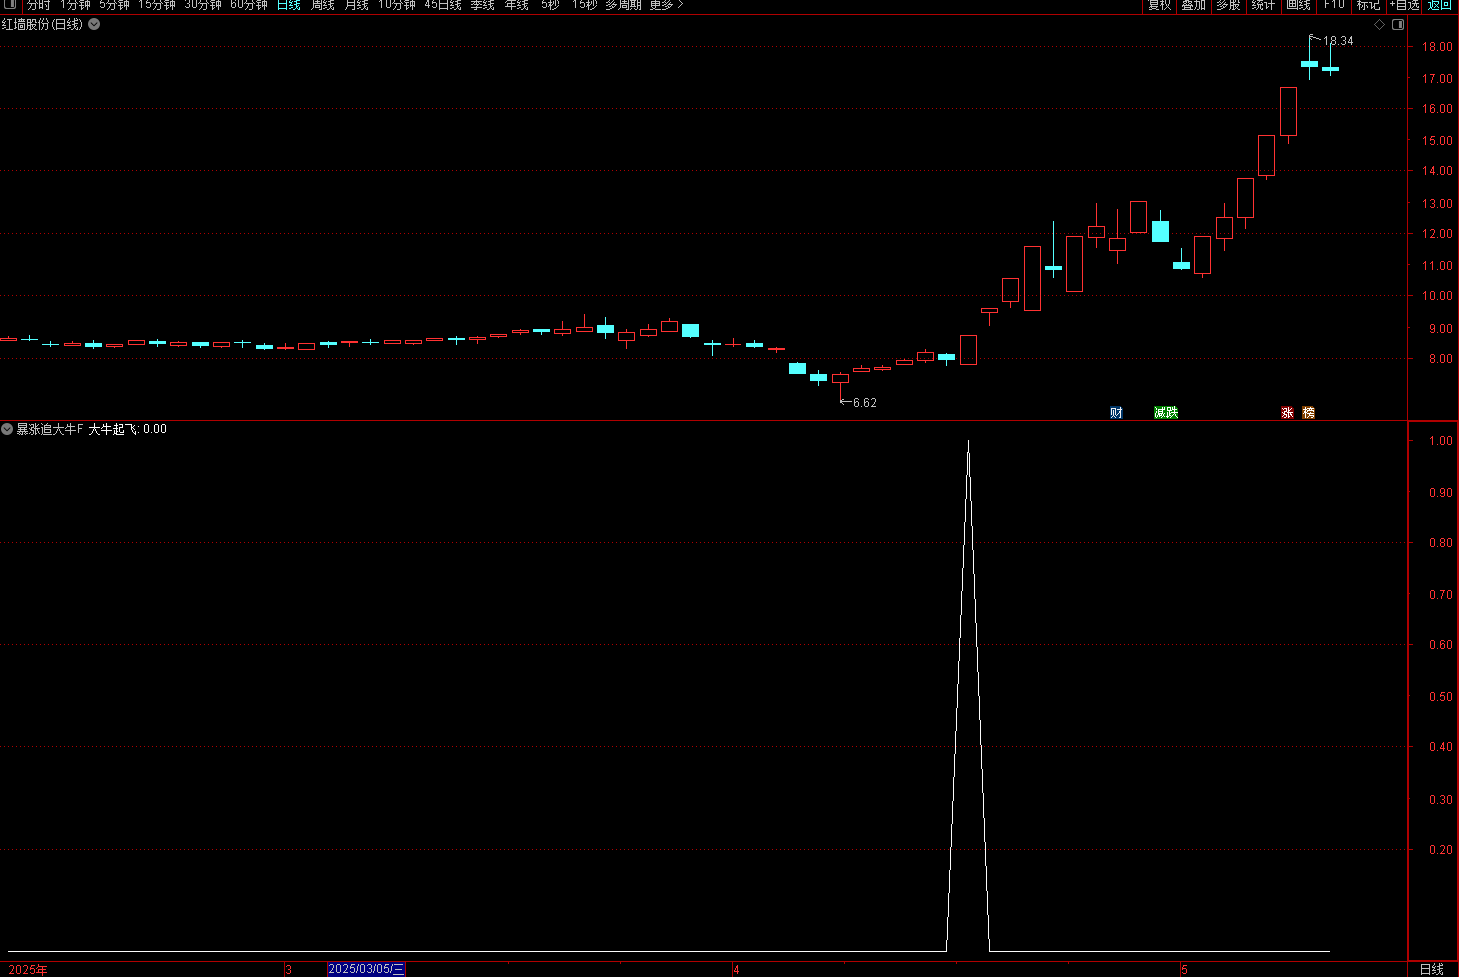Click the 财 info marker under the chart
The height and width of the screenshot is (977, 1459).
[x=1116, y=412]
